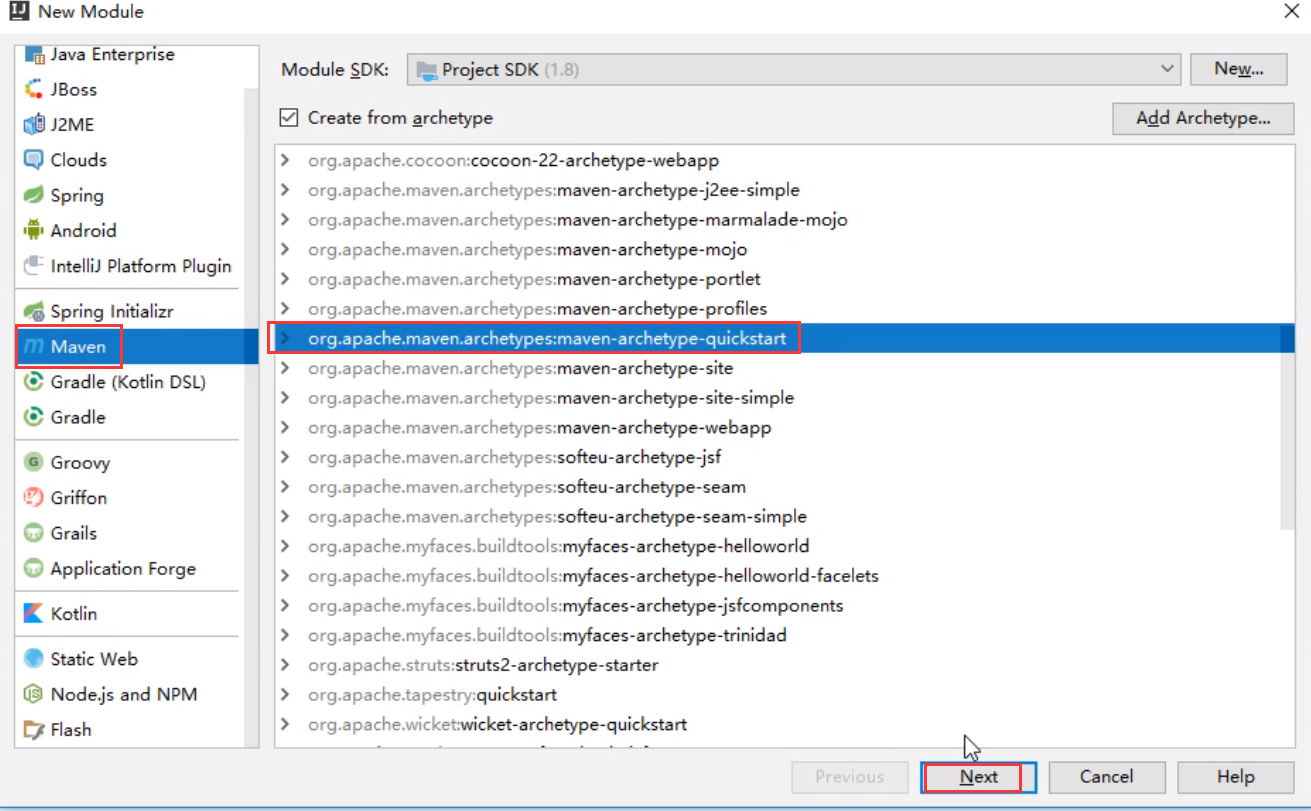Click the Add Archetype... button
This screenshot has width=1311, height=811.
click(1203, 118)
